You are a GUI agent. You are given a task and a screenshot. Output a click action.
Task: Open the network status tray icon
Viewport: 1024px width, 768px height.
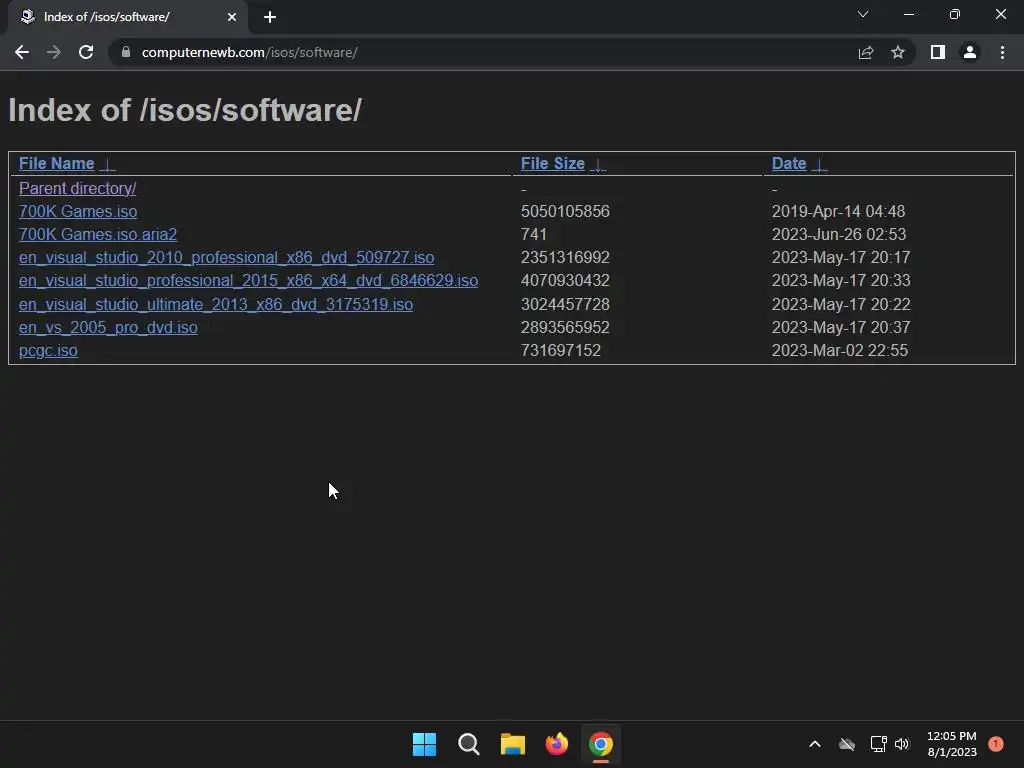pyautogui.click(x=878, y=744)
